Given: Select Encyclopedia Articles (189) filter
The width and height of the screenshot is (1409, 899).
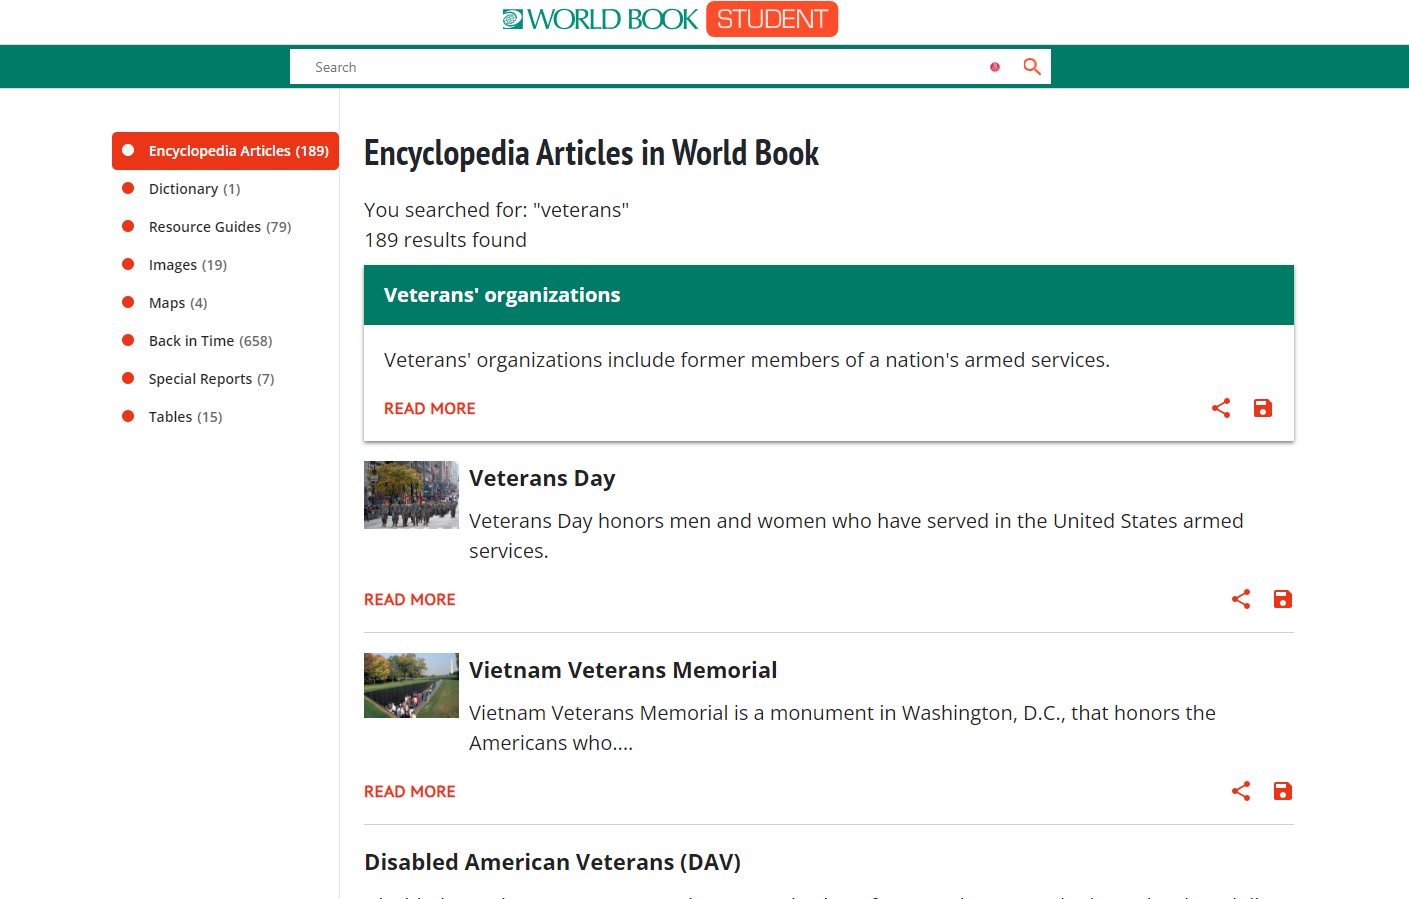Looking at the screenshot, I should pos(225,151).
